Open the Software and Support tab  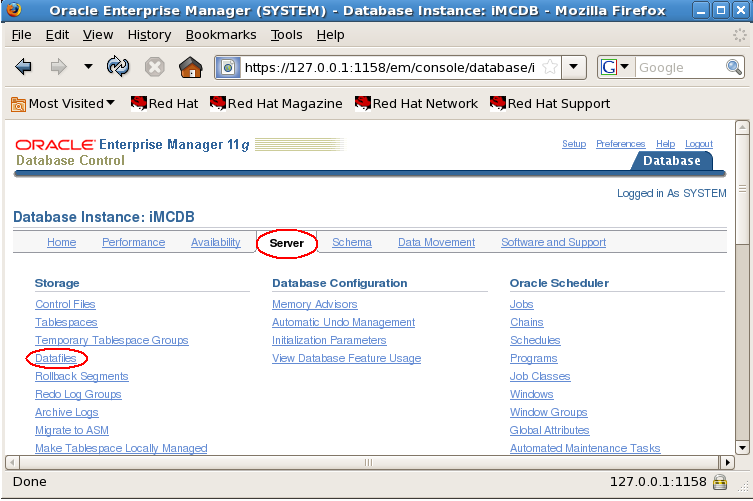point(553,242)
